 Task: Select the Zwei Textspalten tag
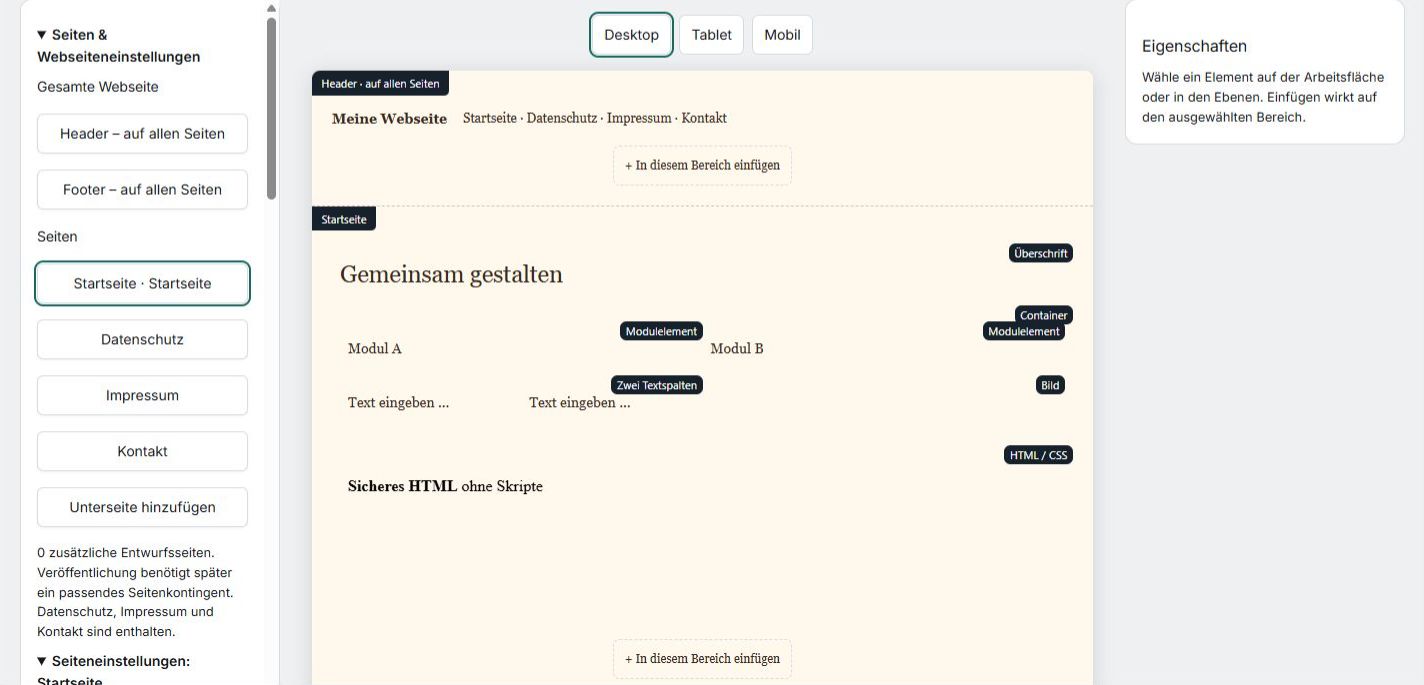click(657, 385)
